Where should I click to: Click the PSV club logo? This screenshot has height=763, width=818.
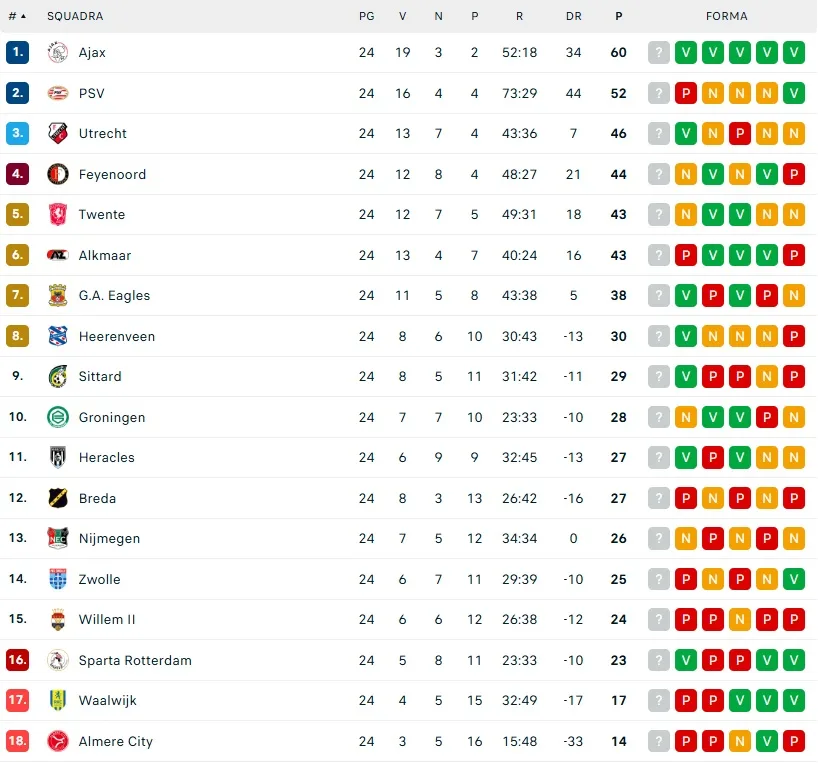(57, 93)
